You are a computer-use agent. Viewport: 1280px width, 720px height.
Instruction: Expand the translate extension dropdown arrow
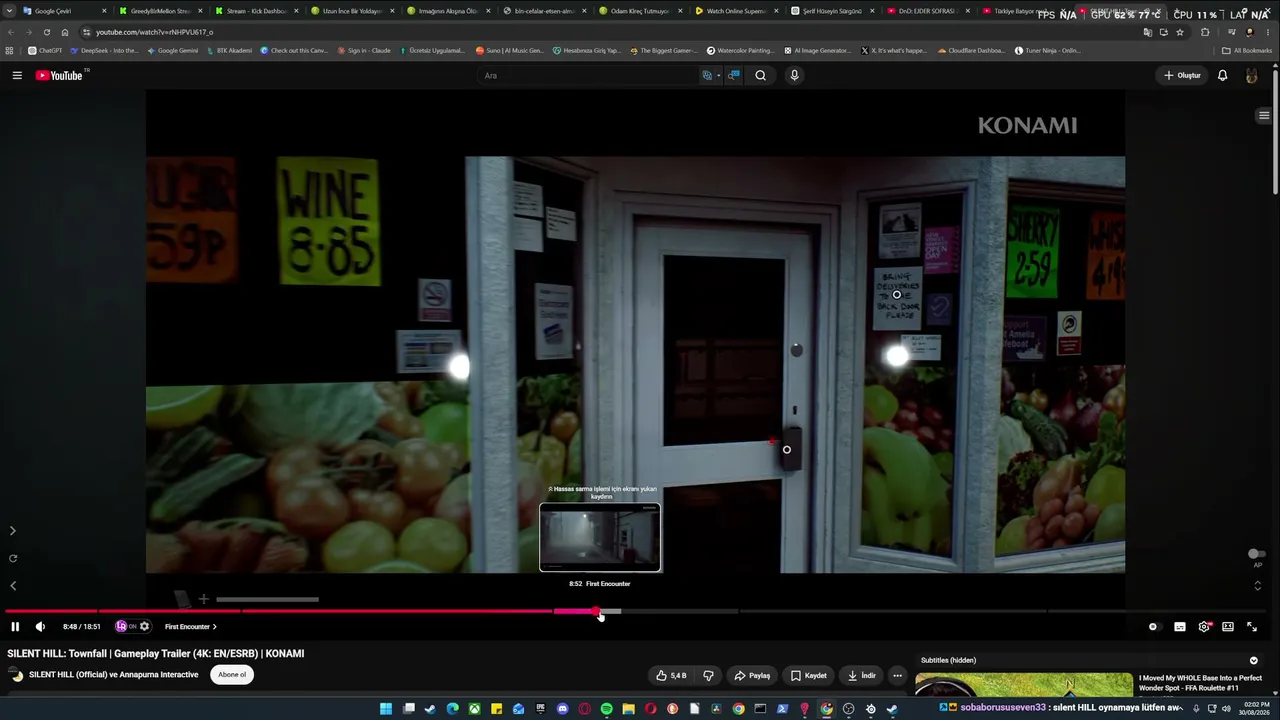tap(718, 75)
